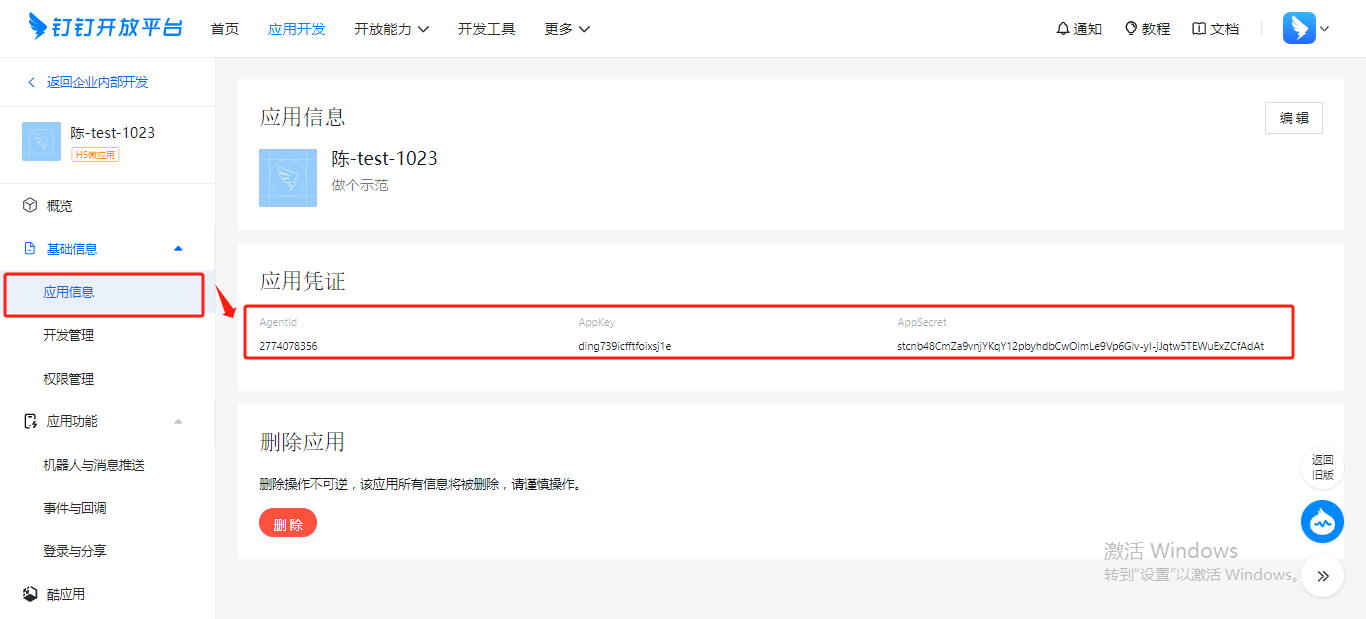Click the DingTalk Open Platform logo
The width and height of the screenshot is (1366, 619).
tap(105, 27)
